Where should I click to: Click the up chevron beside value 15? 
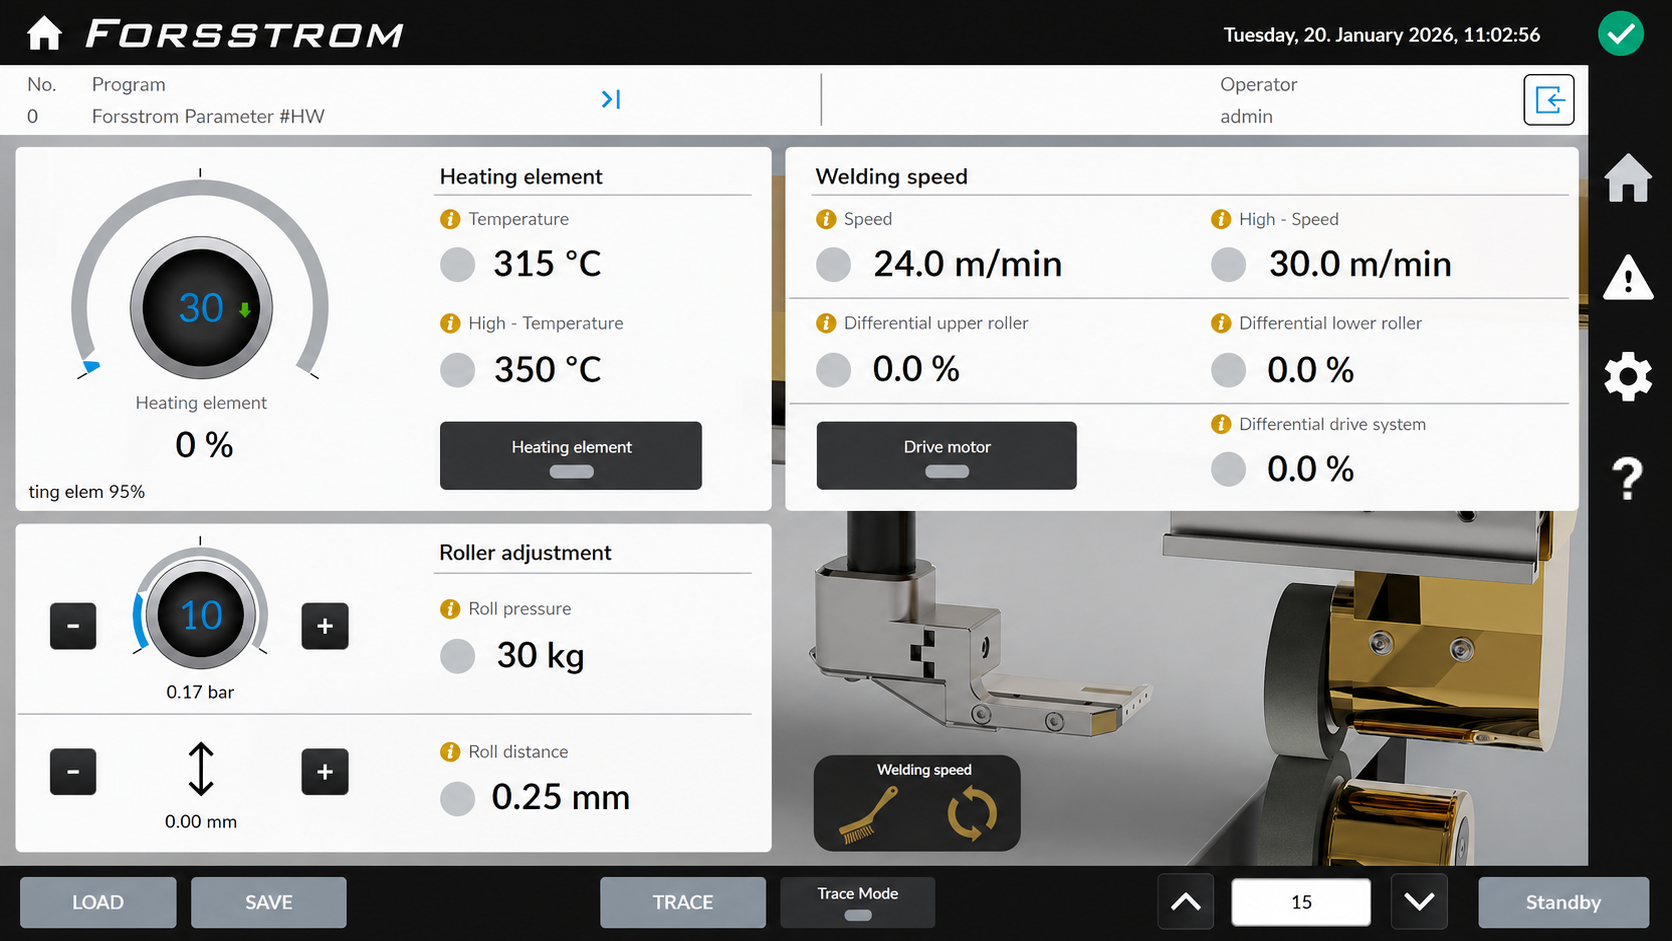1185,902
